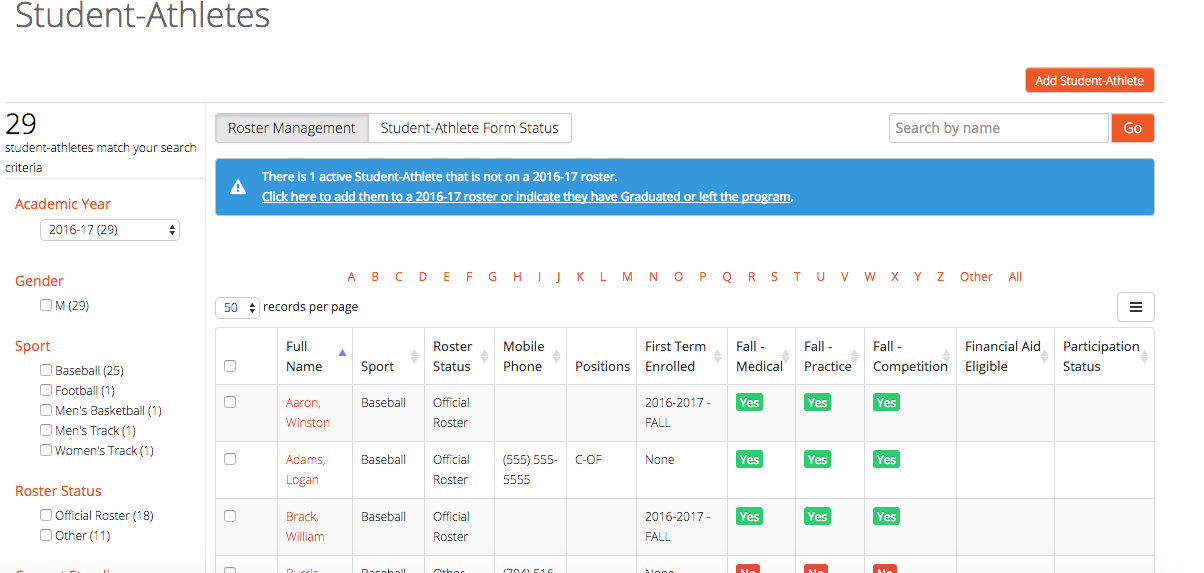Filter names by letter D
1204x573 pixels.
pos(423,277)
